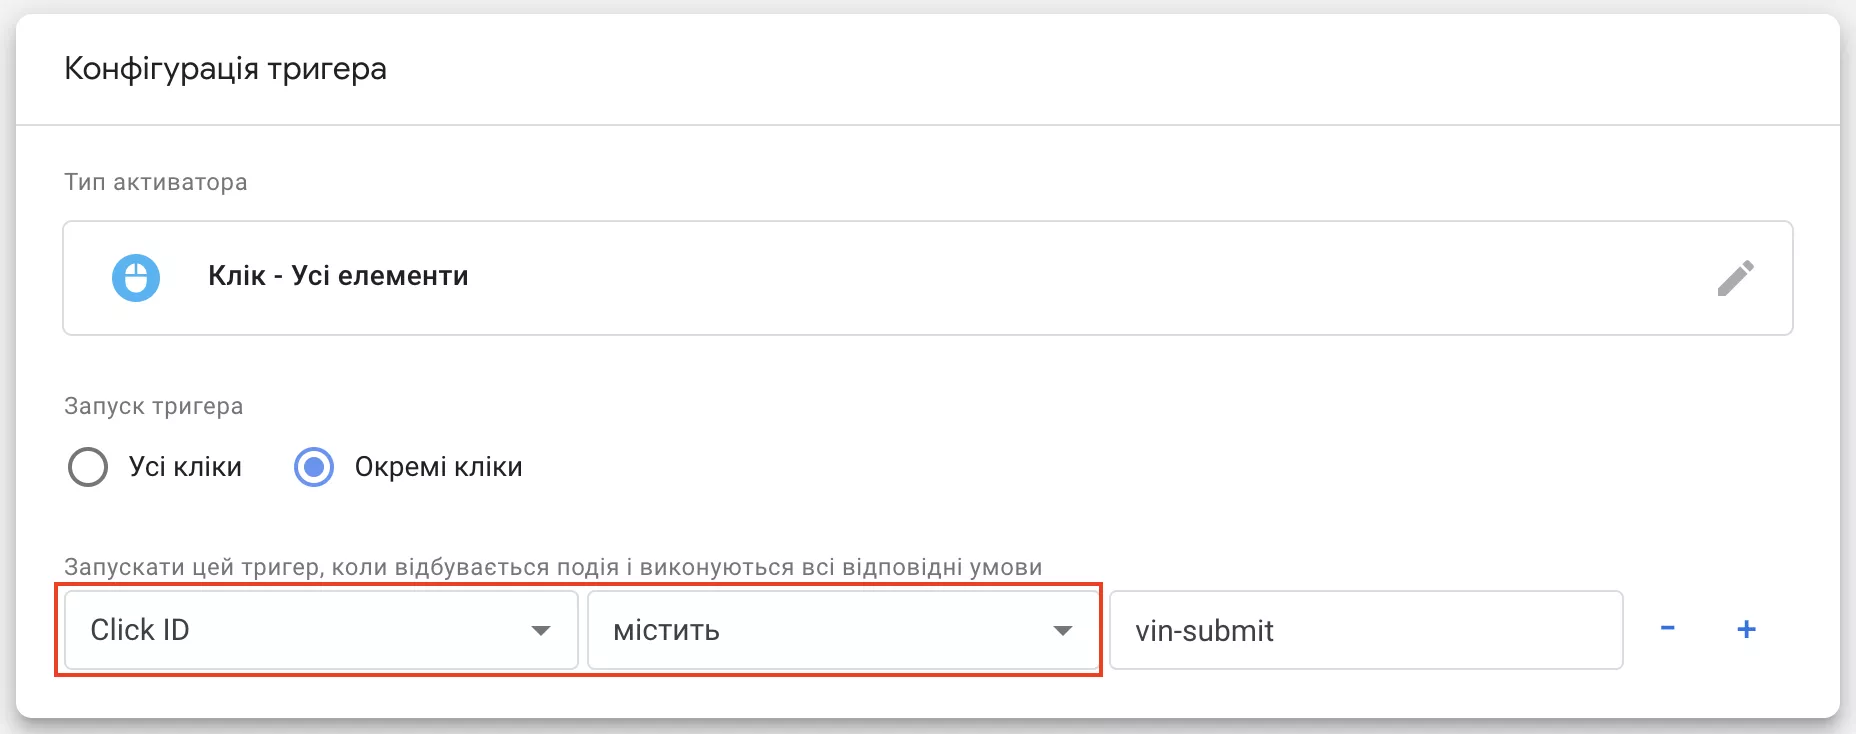Select the "Усі кліки" radio button
Image resolution: width=1856 pixels, height=734 pixels.
click(88, 467)
